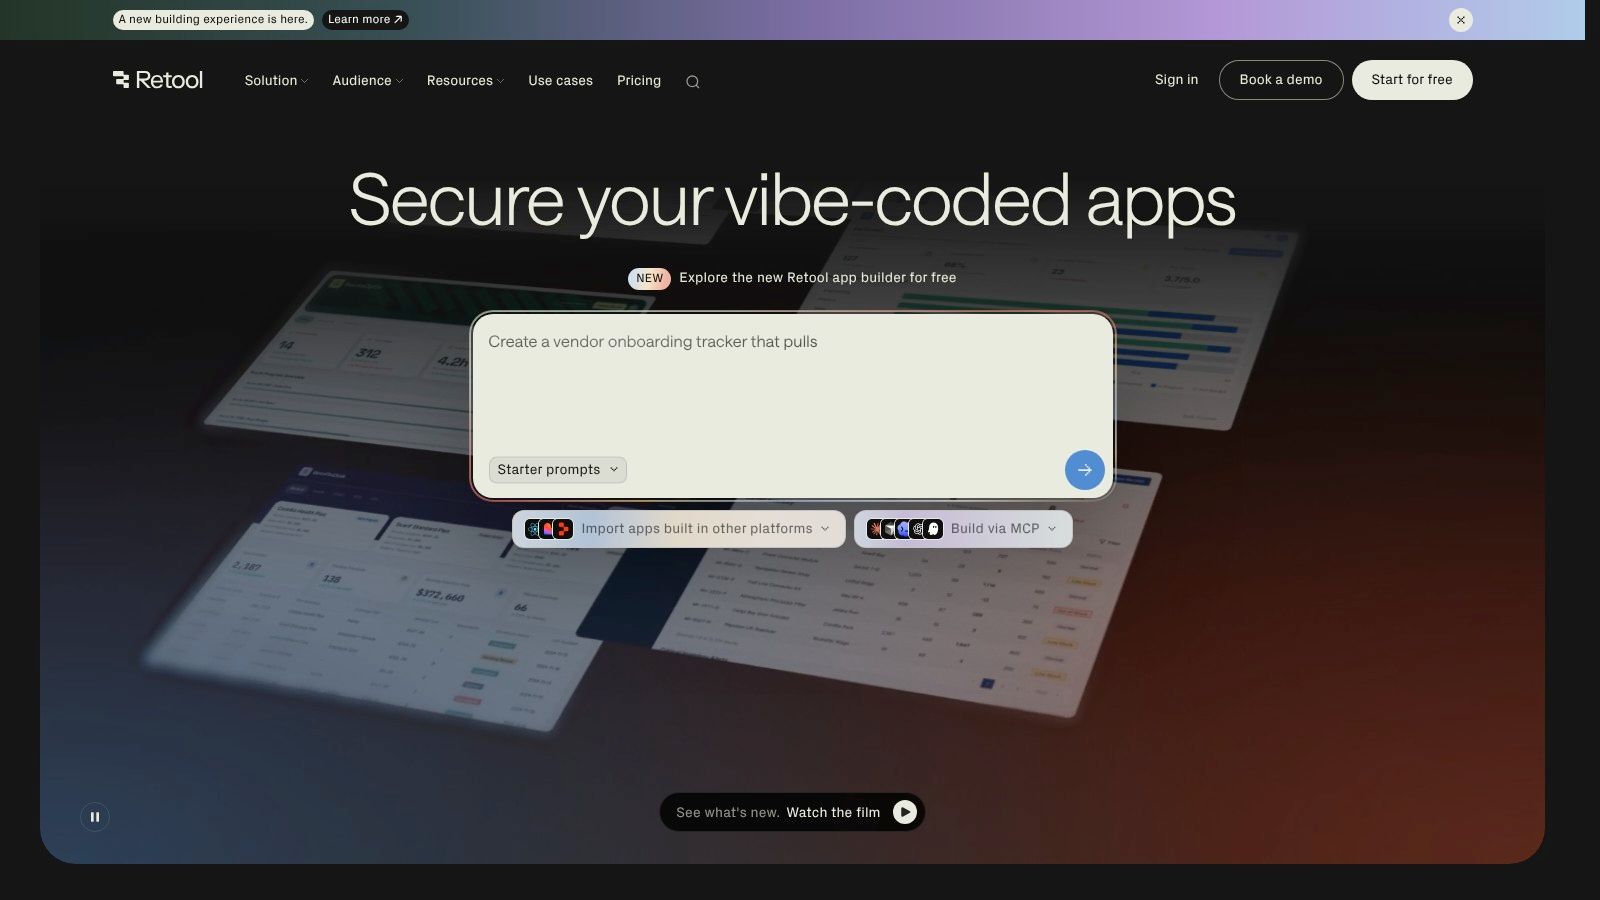Expand Import apps built in other platforms

tap(678, 529)
